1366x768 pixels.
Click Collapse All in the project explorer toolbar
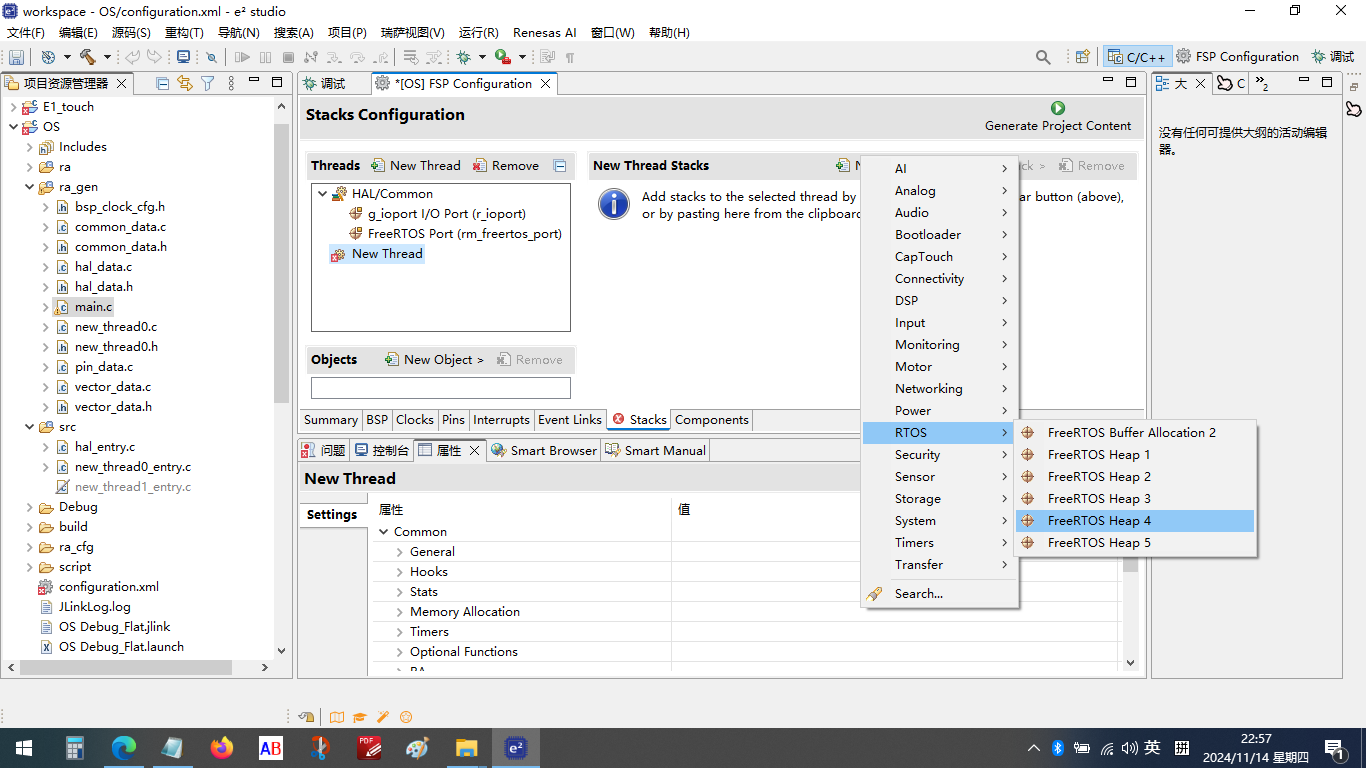(162, 83)
